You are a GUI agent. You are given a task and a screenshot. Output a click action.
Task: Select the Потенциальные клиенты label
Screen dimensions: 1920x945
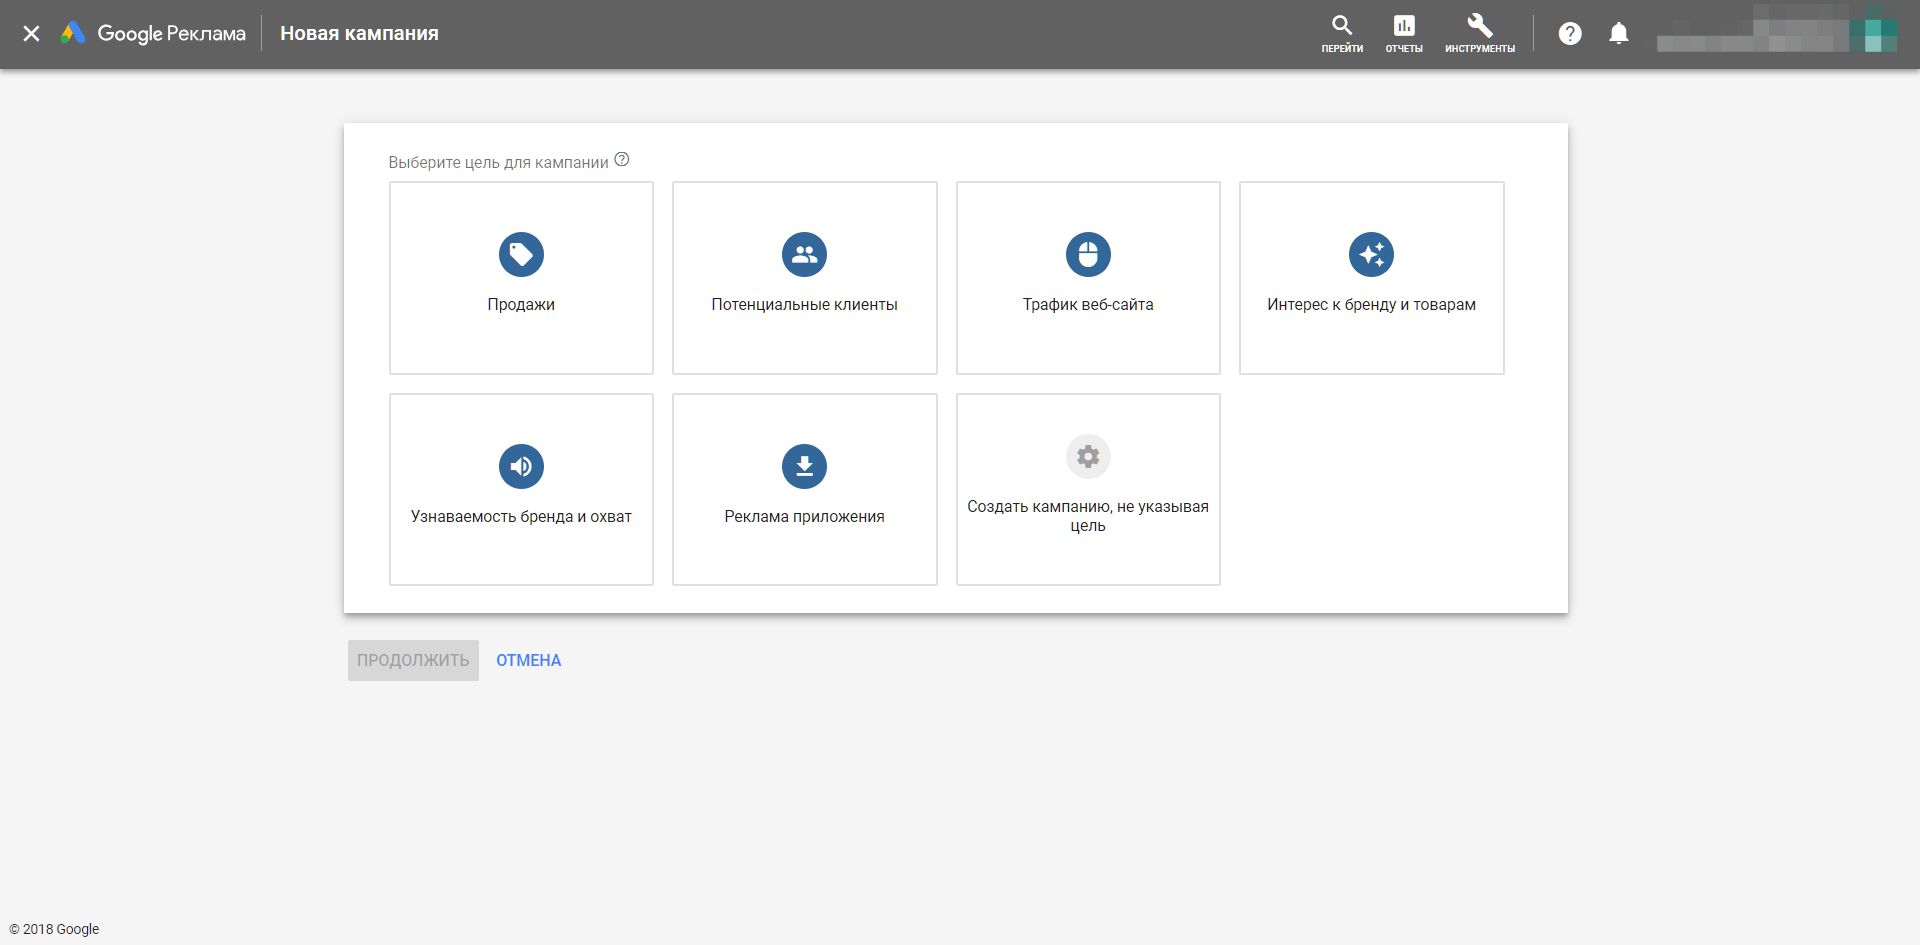(804, 305)
